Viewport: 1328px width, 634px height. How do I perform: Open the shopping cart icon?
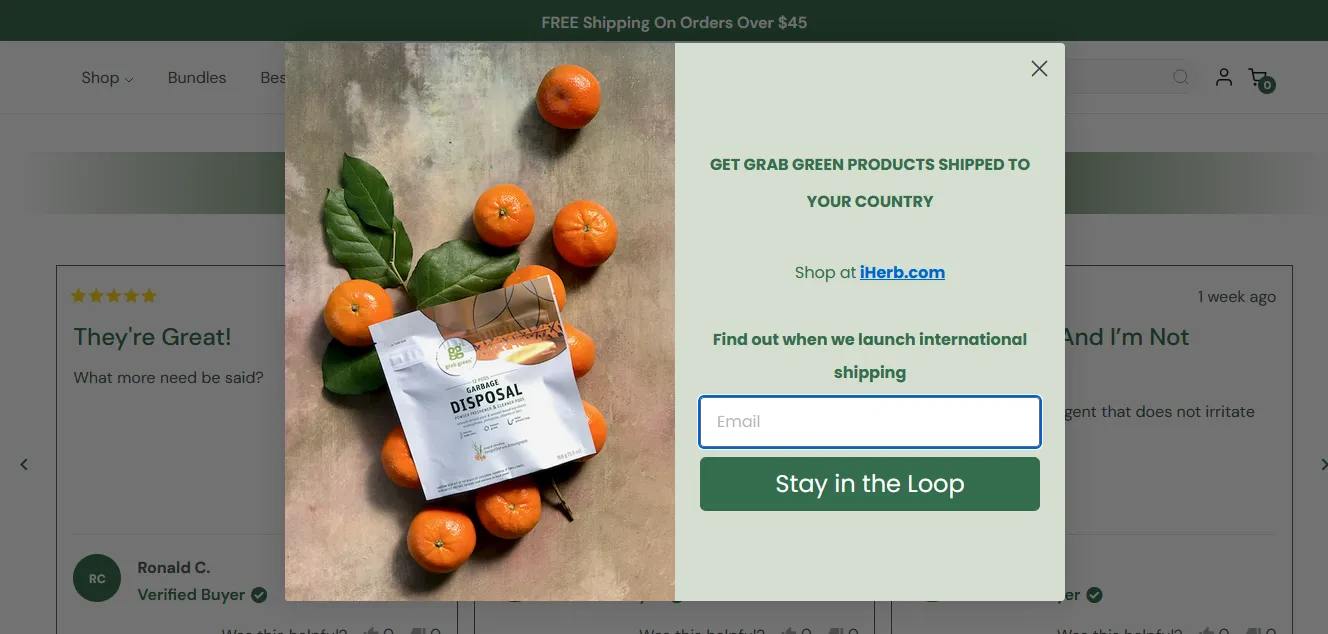1260,78
